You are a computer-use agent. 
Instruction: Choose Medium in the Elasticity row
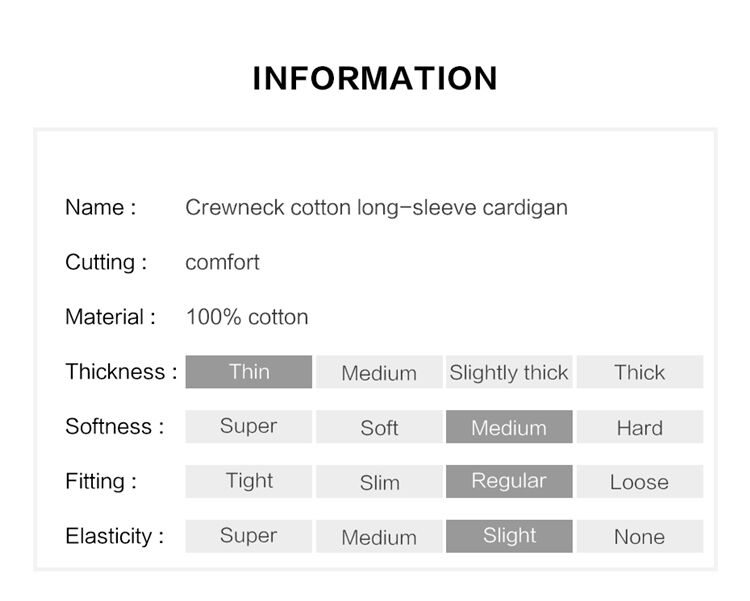pyautogui.click(x=379, y=536)
